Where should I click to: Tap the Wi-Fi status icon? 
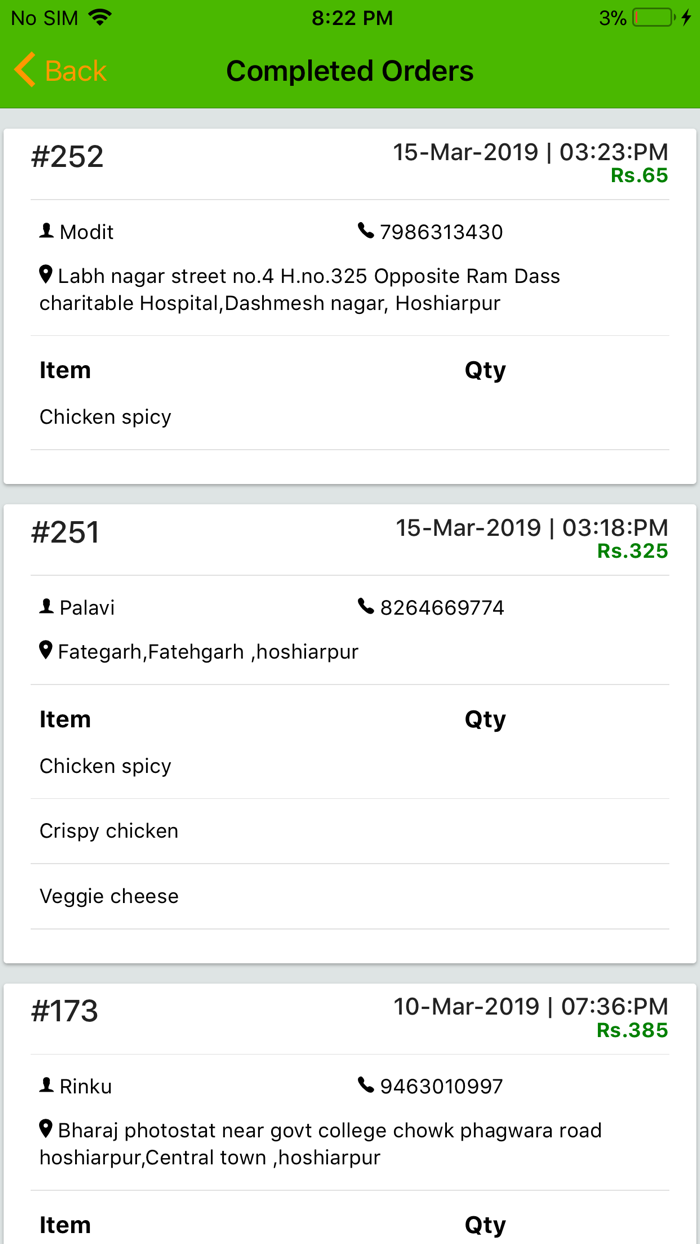(x=99, y=17)
